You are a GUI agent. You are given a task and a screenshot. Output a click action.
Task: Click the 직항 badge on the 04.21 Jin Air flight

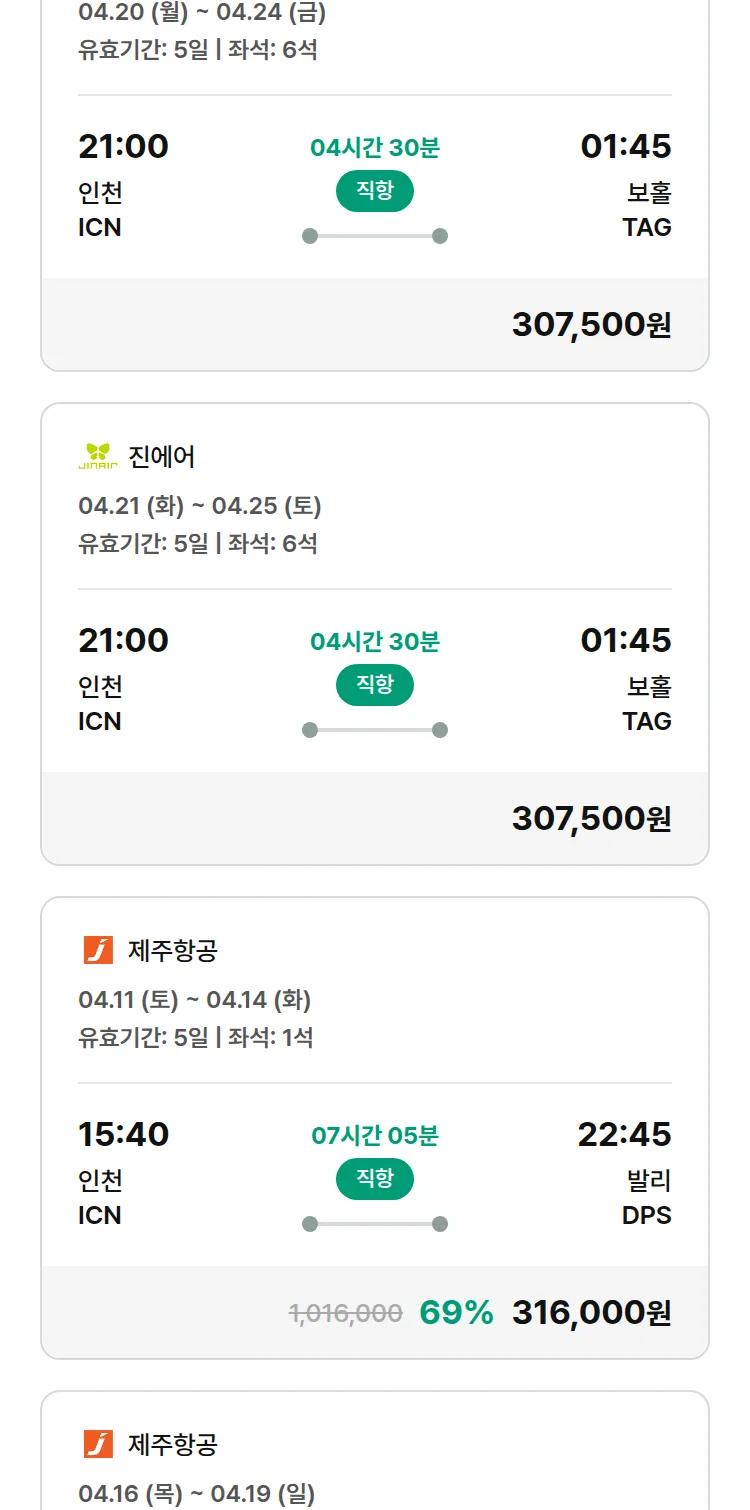(374, 685)
